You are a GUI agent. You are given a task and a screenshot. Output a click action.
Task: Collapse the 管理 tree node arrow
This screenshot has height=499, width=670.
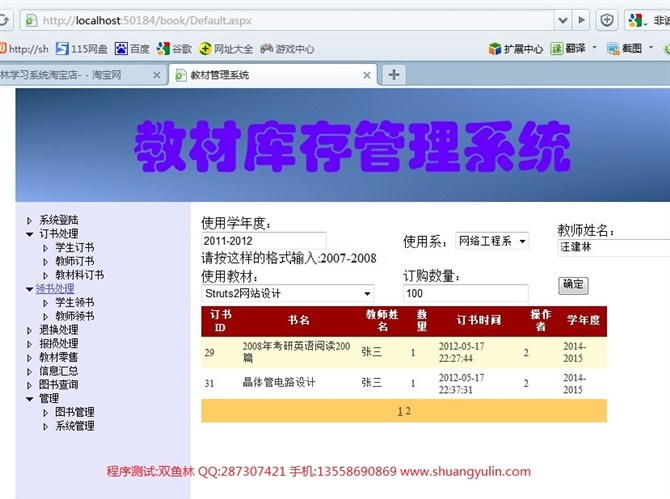[x=29, y=399]
